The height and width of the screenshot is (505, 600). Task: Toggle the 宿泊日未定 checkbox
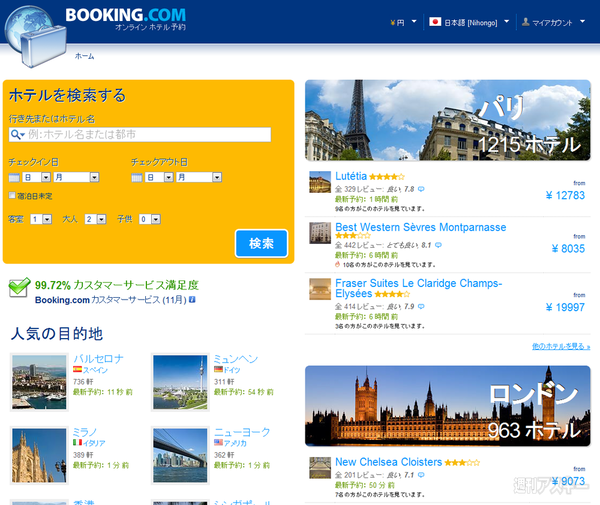12,195
